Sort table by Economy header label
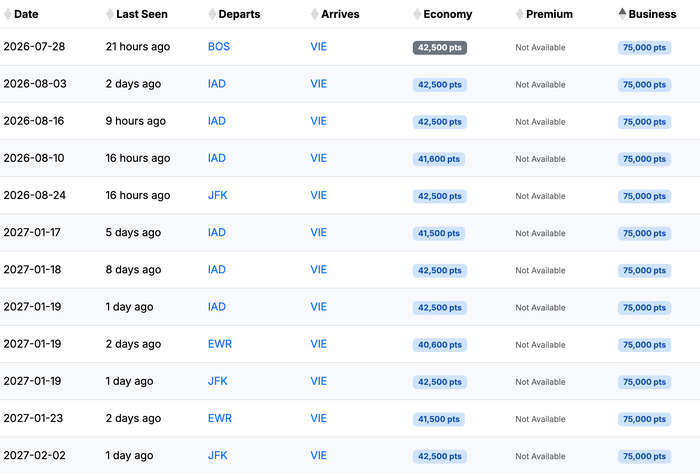The image size is (700, 473). click(x=448, y=14)
